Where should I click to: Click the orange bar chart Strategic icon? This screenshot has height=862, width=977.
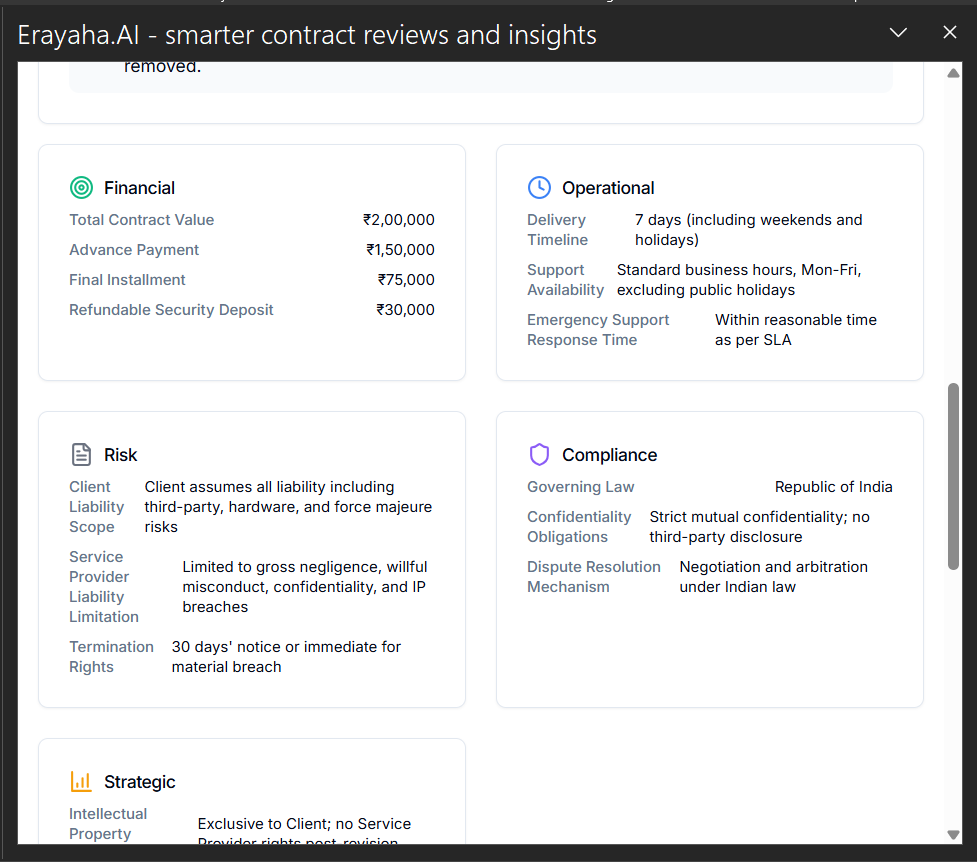pos(81,782)
